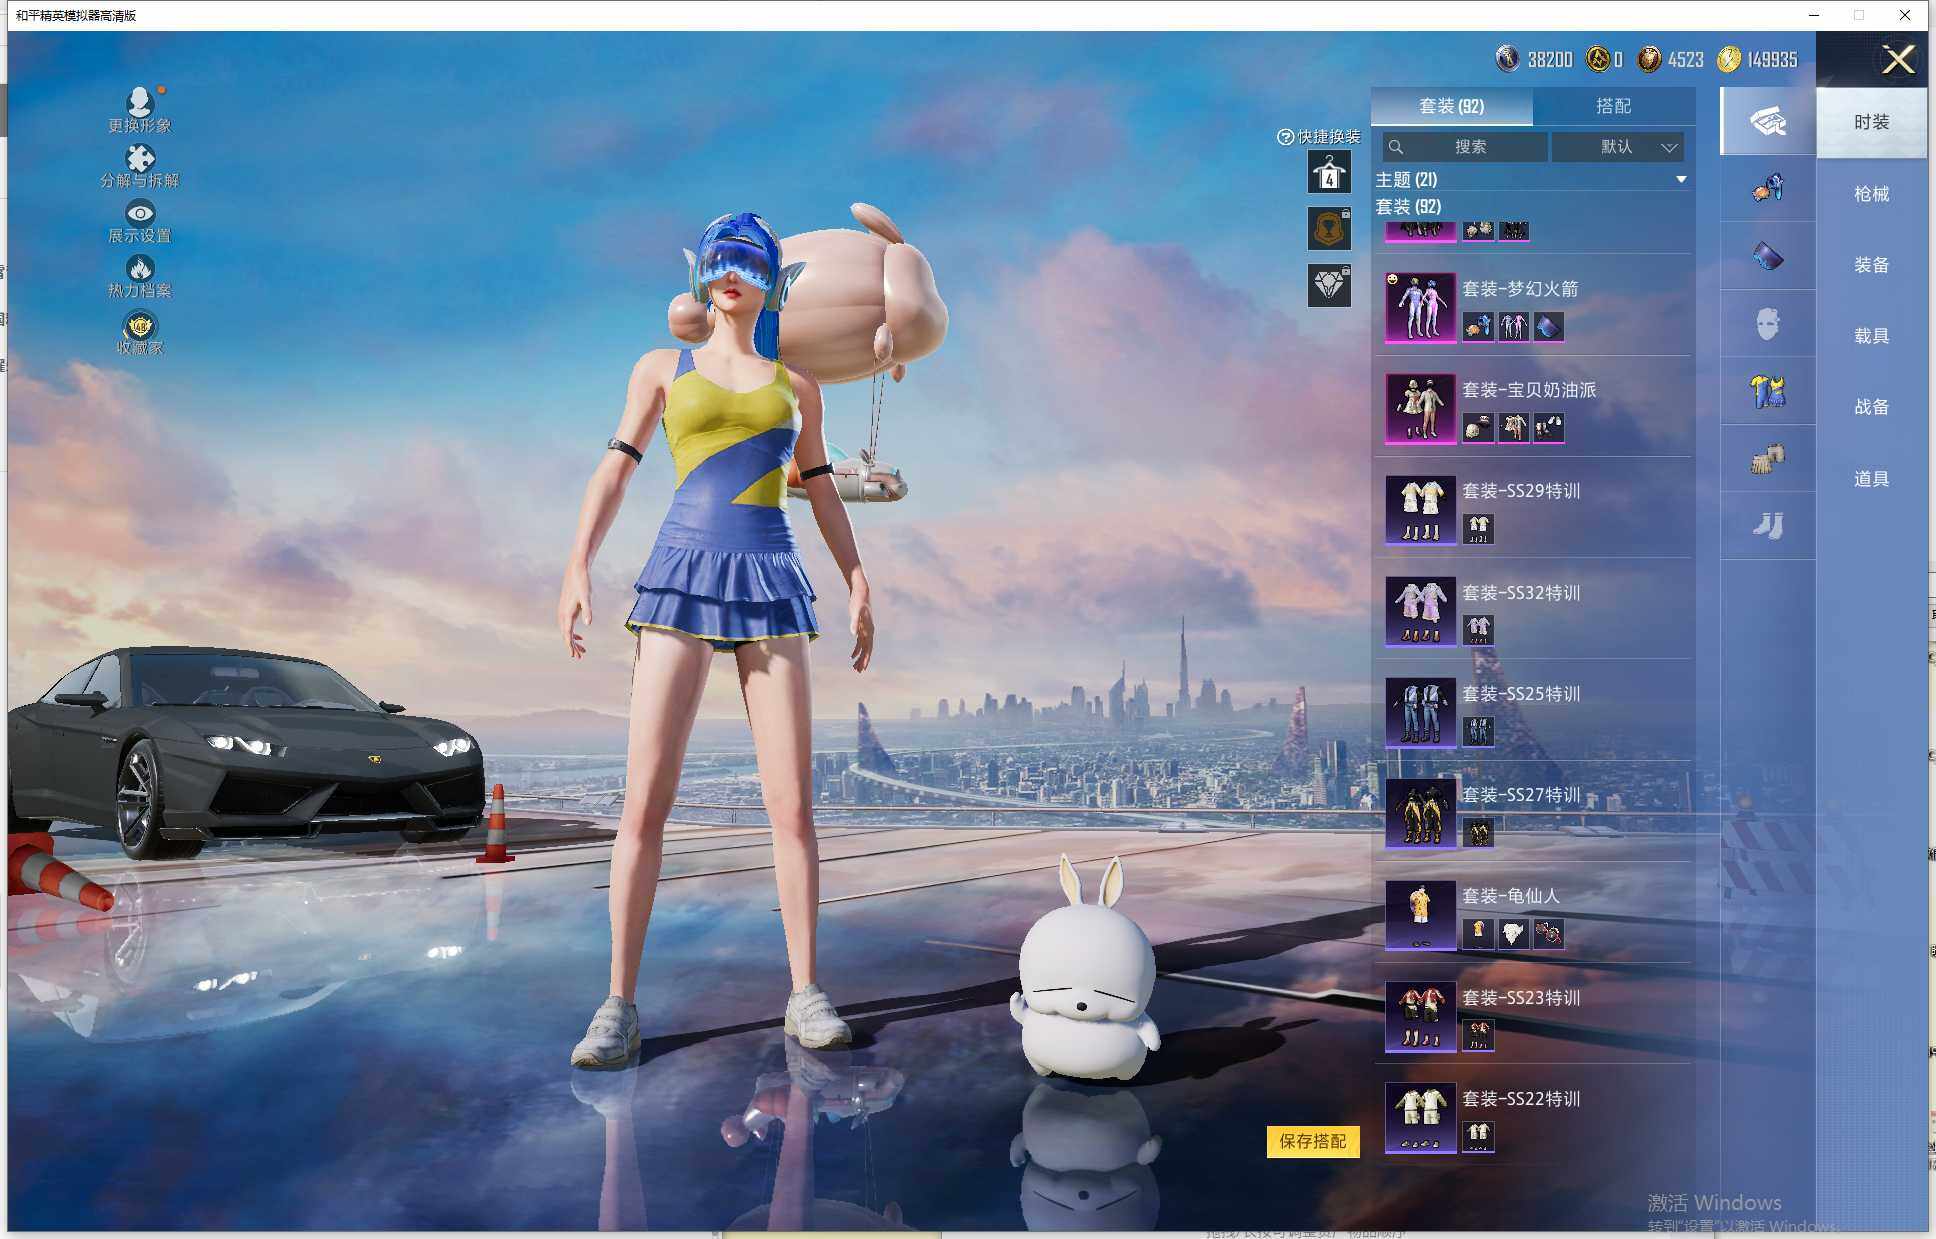
Task: Select the hanger quick-outfit slot 4 icon
Action: [x=1329, y=173]
